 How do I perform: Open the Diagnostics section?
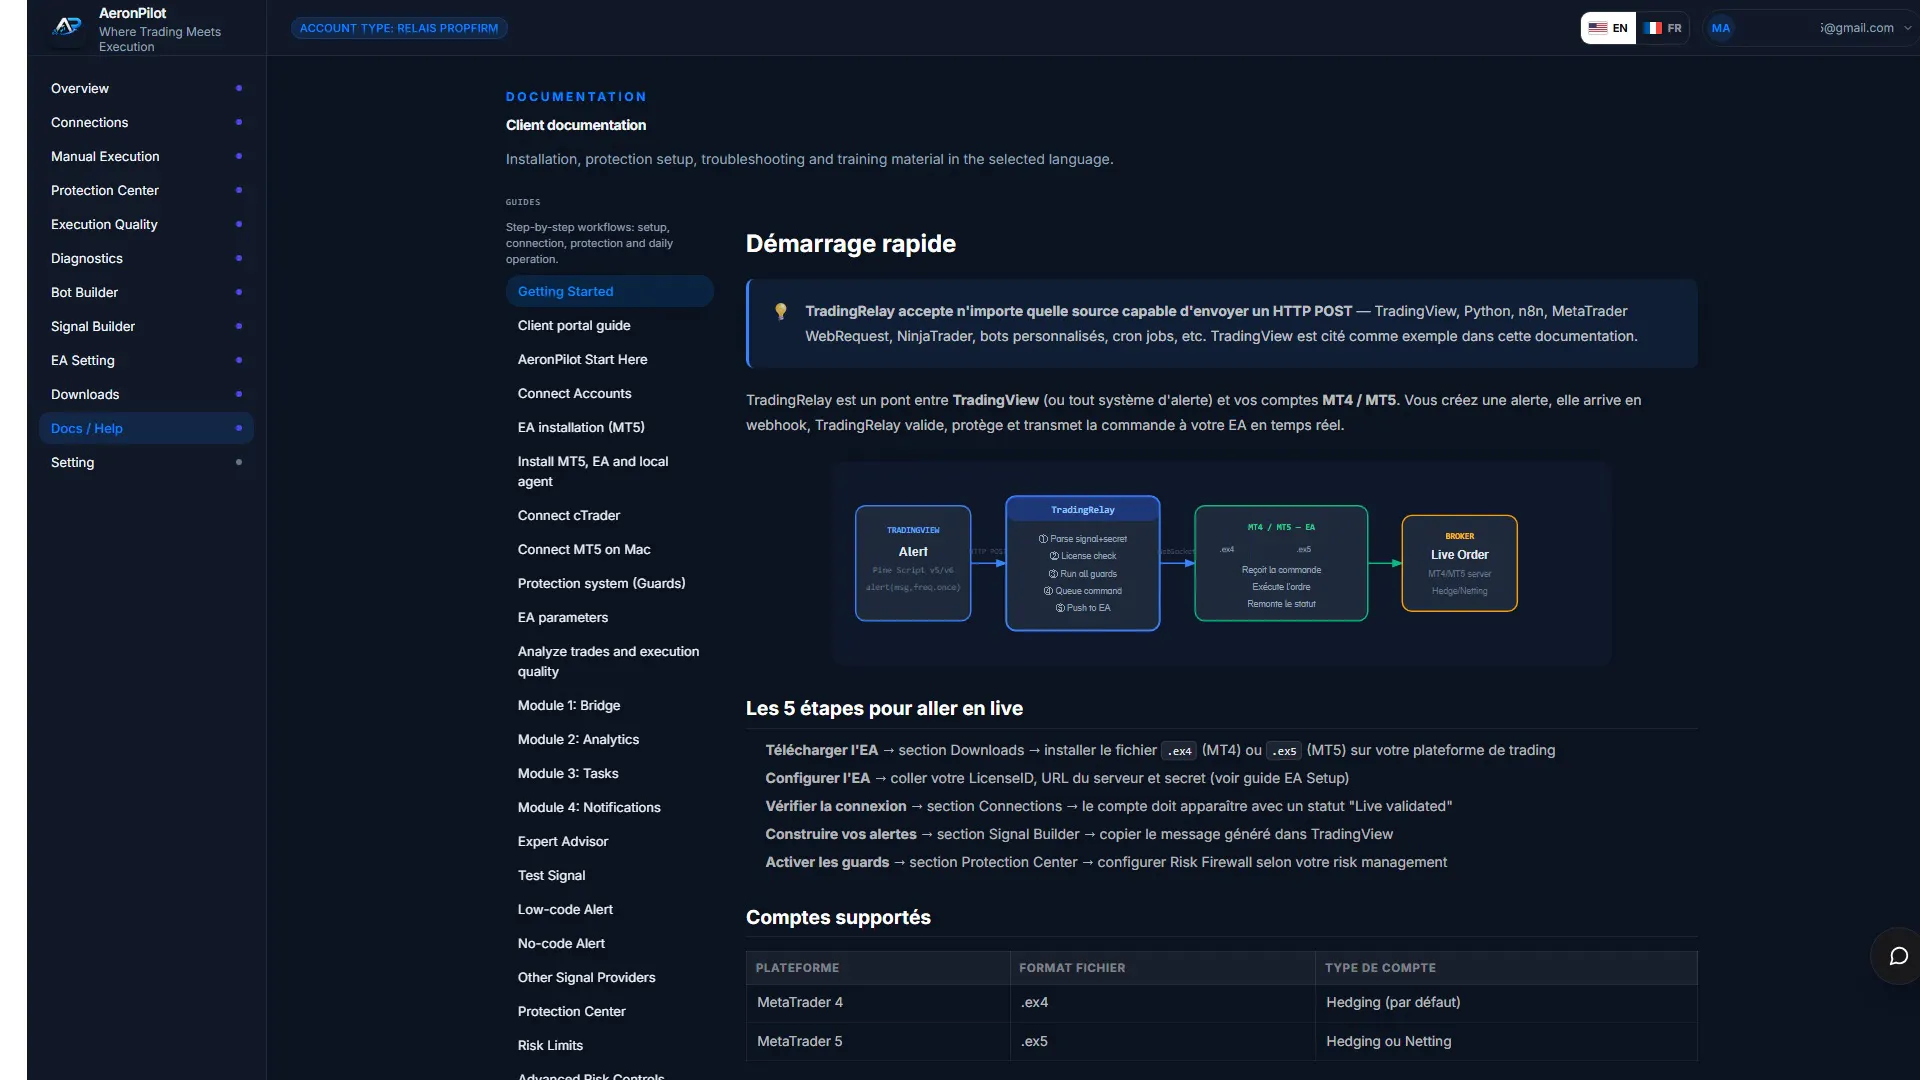pyautogui.click(x=146, y=258)
